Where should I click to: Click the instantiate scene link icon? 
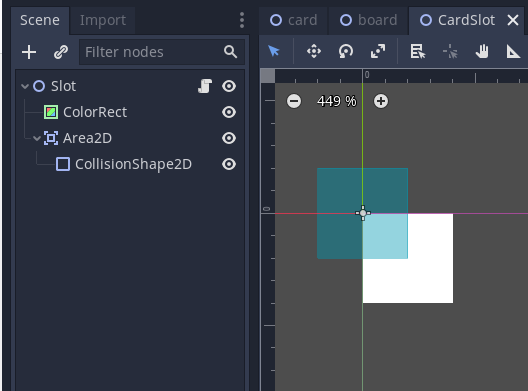click(x=61, y=52)
